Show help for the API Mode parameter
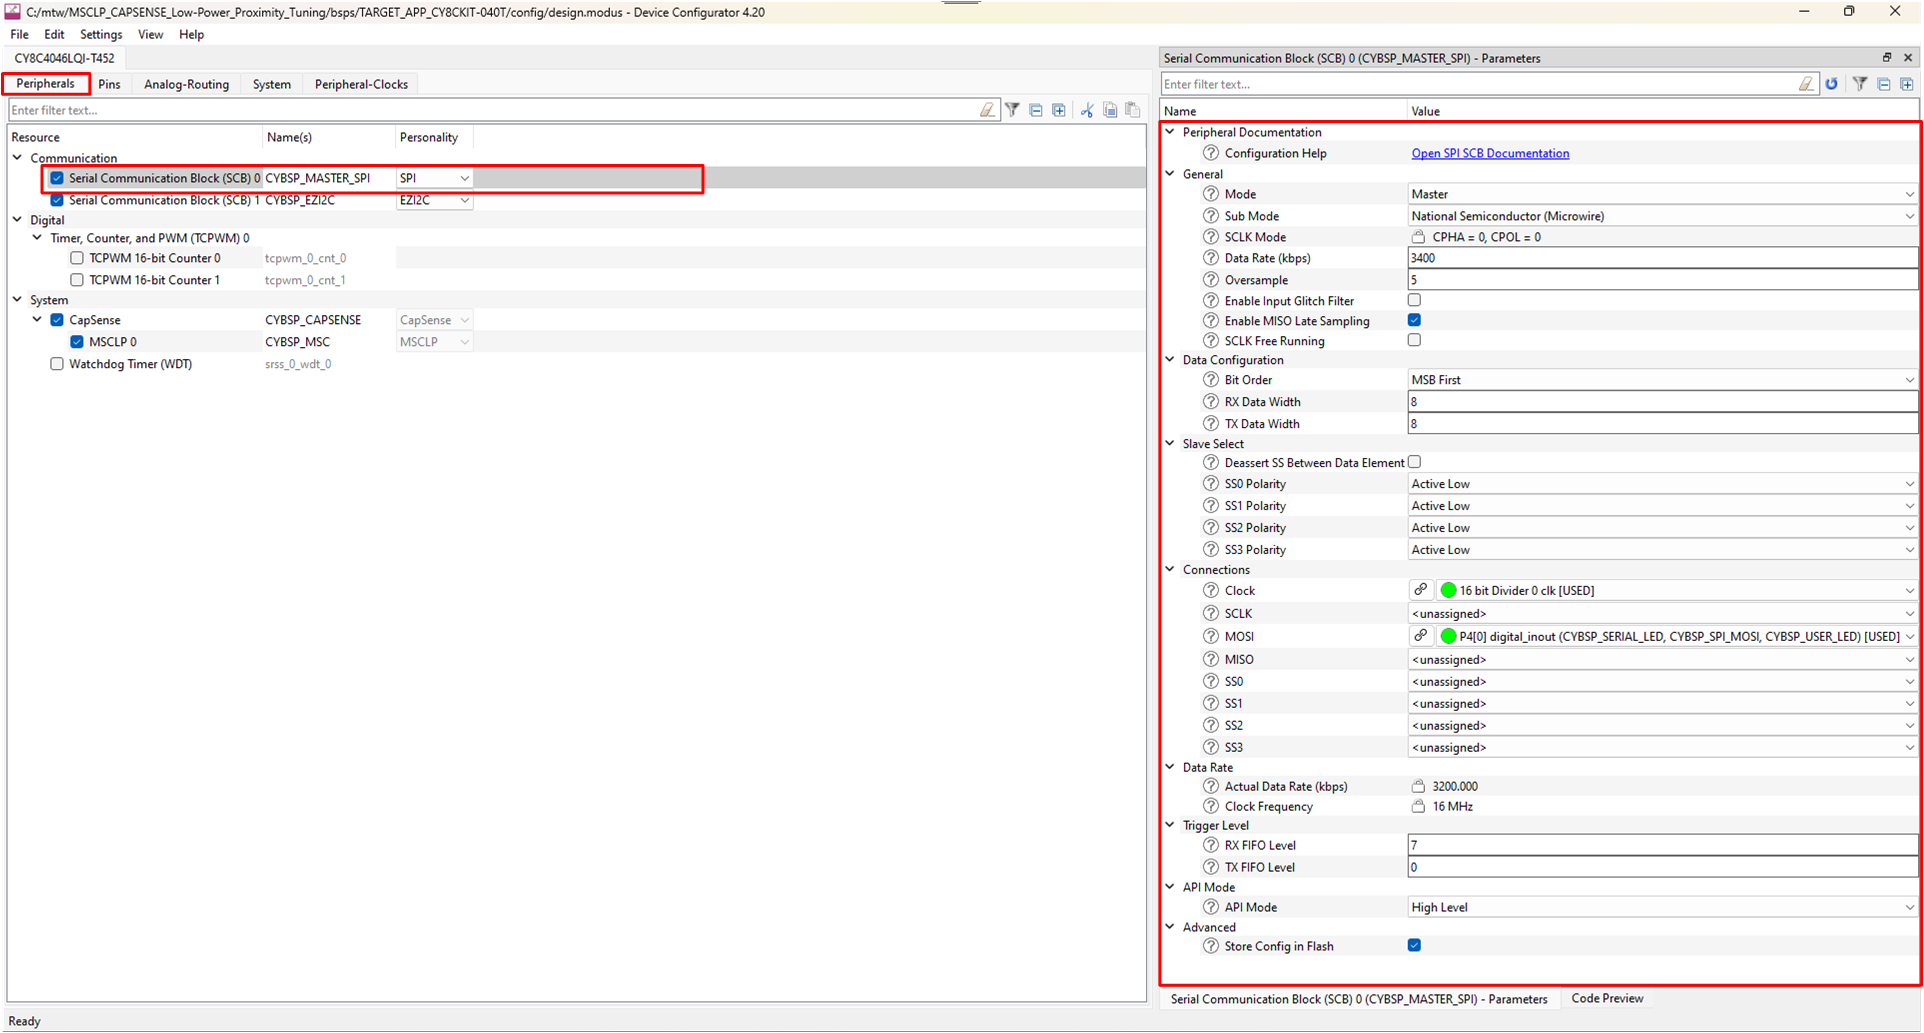1924x1033 pixels. coord(1211,907)
